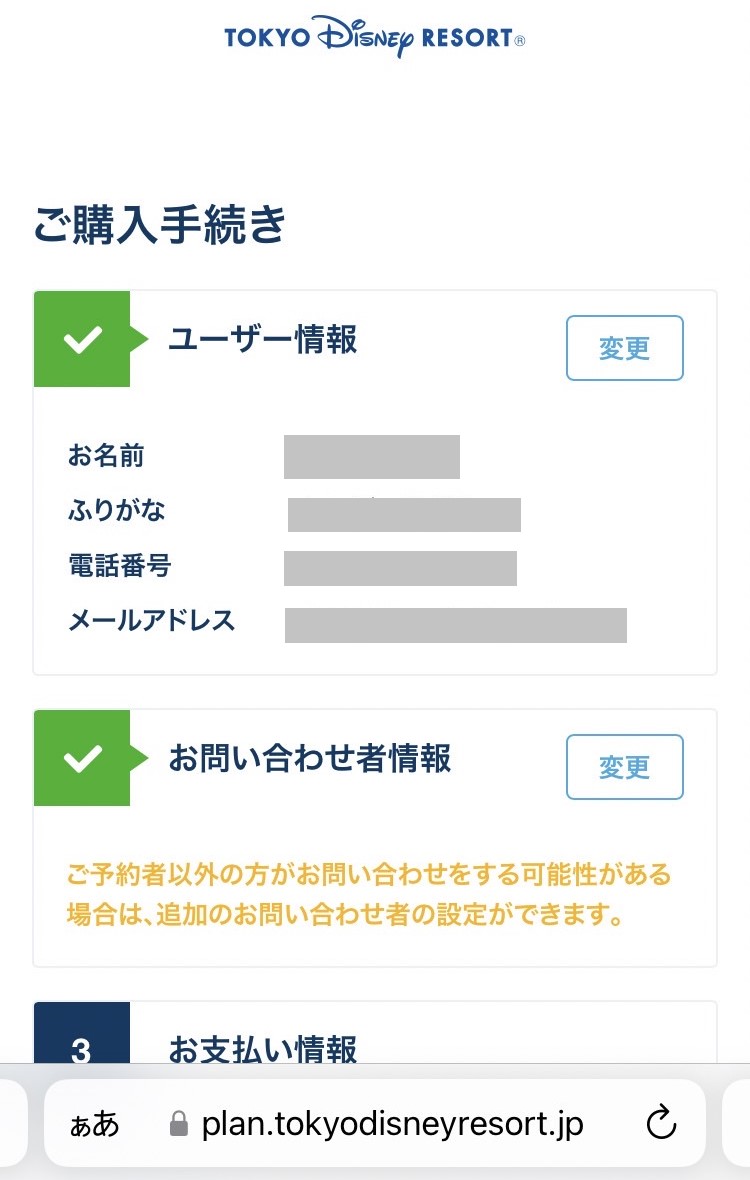The image size is (750, 1180).
Task: Tap the ぁあ reader settings button
Action: [x=95, y=1124]
